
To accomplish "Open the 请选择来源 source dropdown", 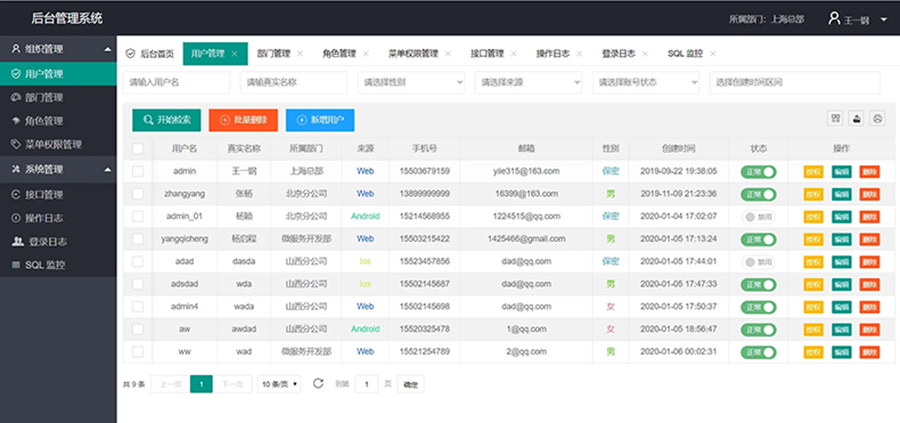I will (x=528, y=82).
